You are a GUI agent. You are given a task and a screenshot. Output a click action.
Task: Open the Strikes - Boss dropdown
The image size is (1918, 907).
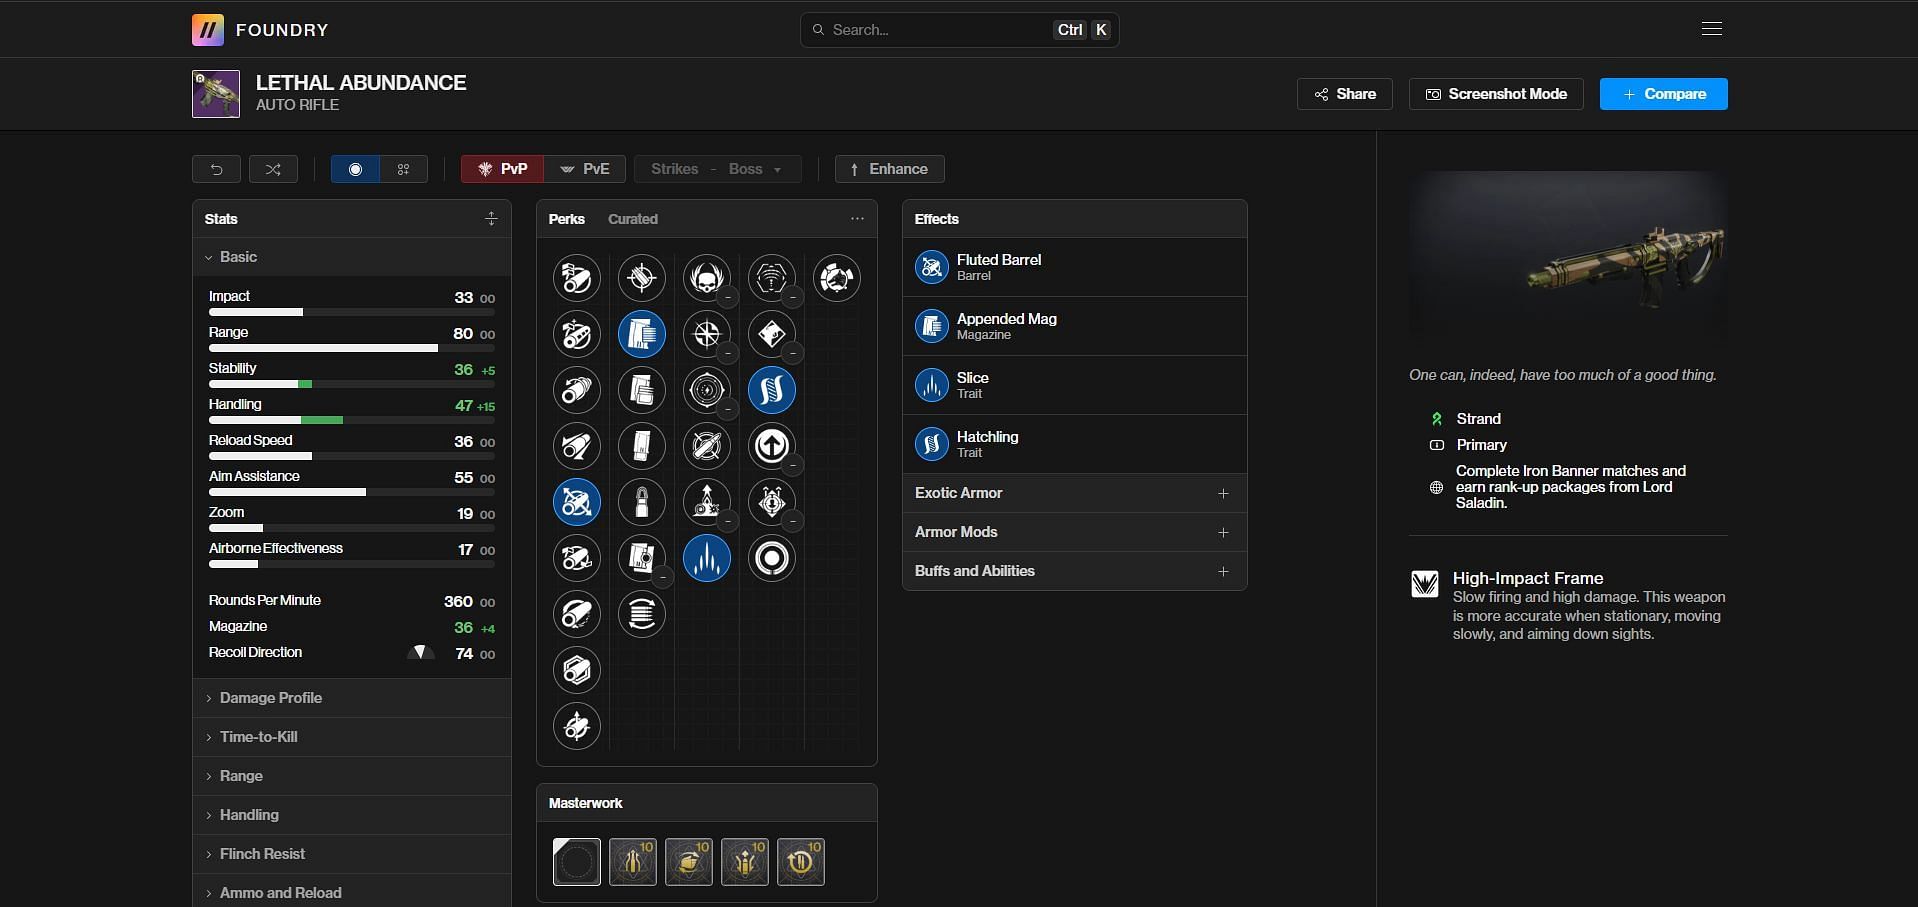point(717,169)
